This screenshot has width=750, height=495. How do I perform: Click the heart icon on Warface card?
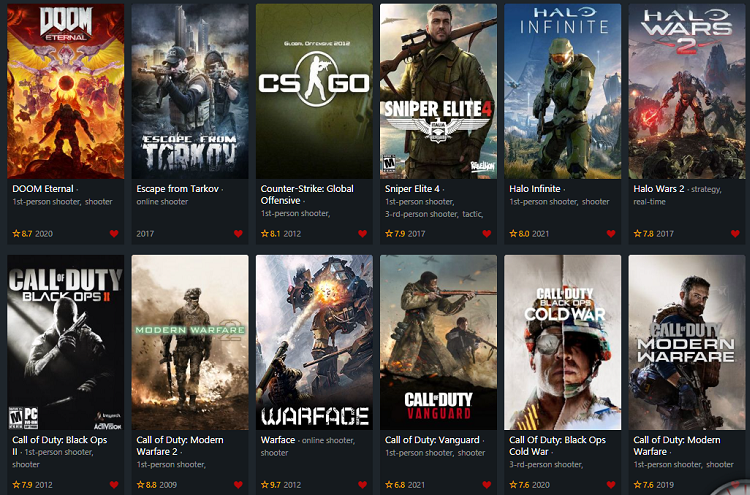tap(363, 484)
